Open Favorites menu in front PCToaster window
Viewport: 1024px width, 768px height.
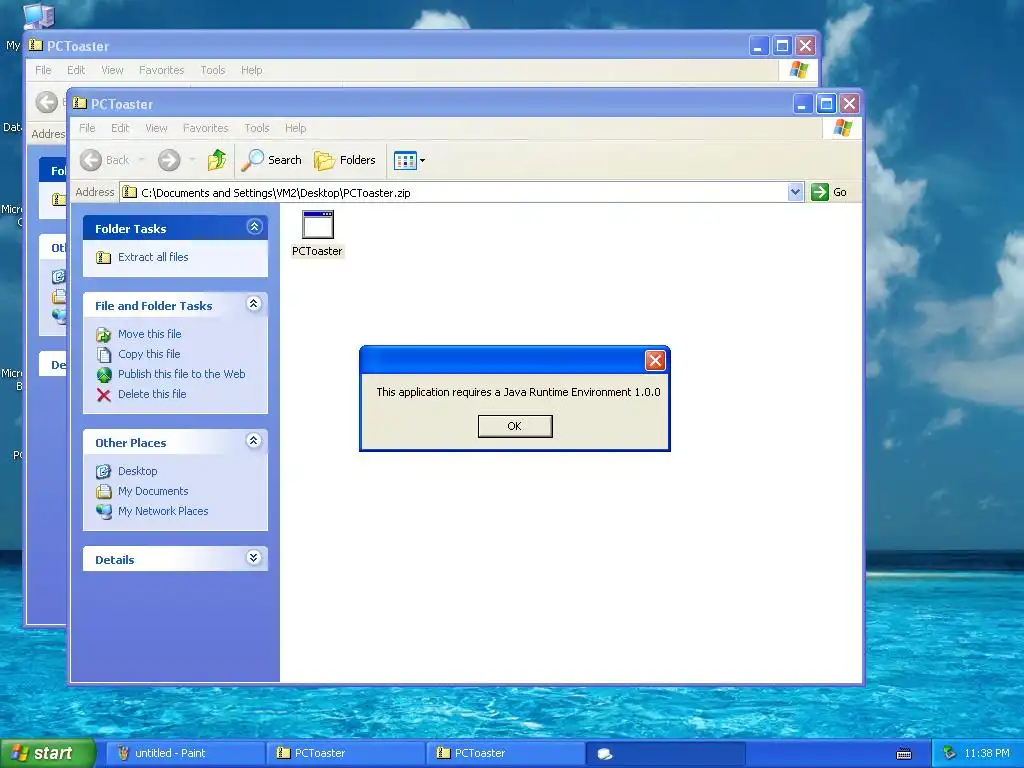[x=206, y=128]
